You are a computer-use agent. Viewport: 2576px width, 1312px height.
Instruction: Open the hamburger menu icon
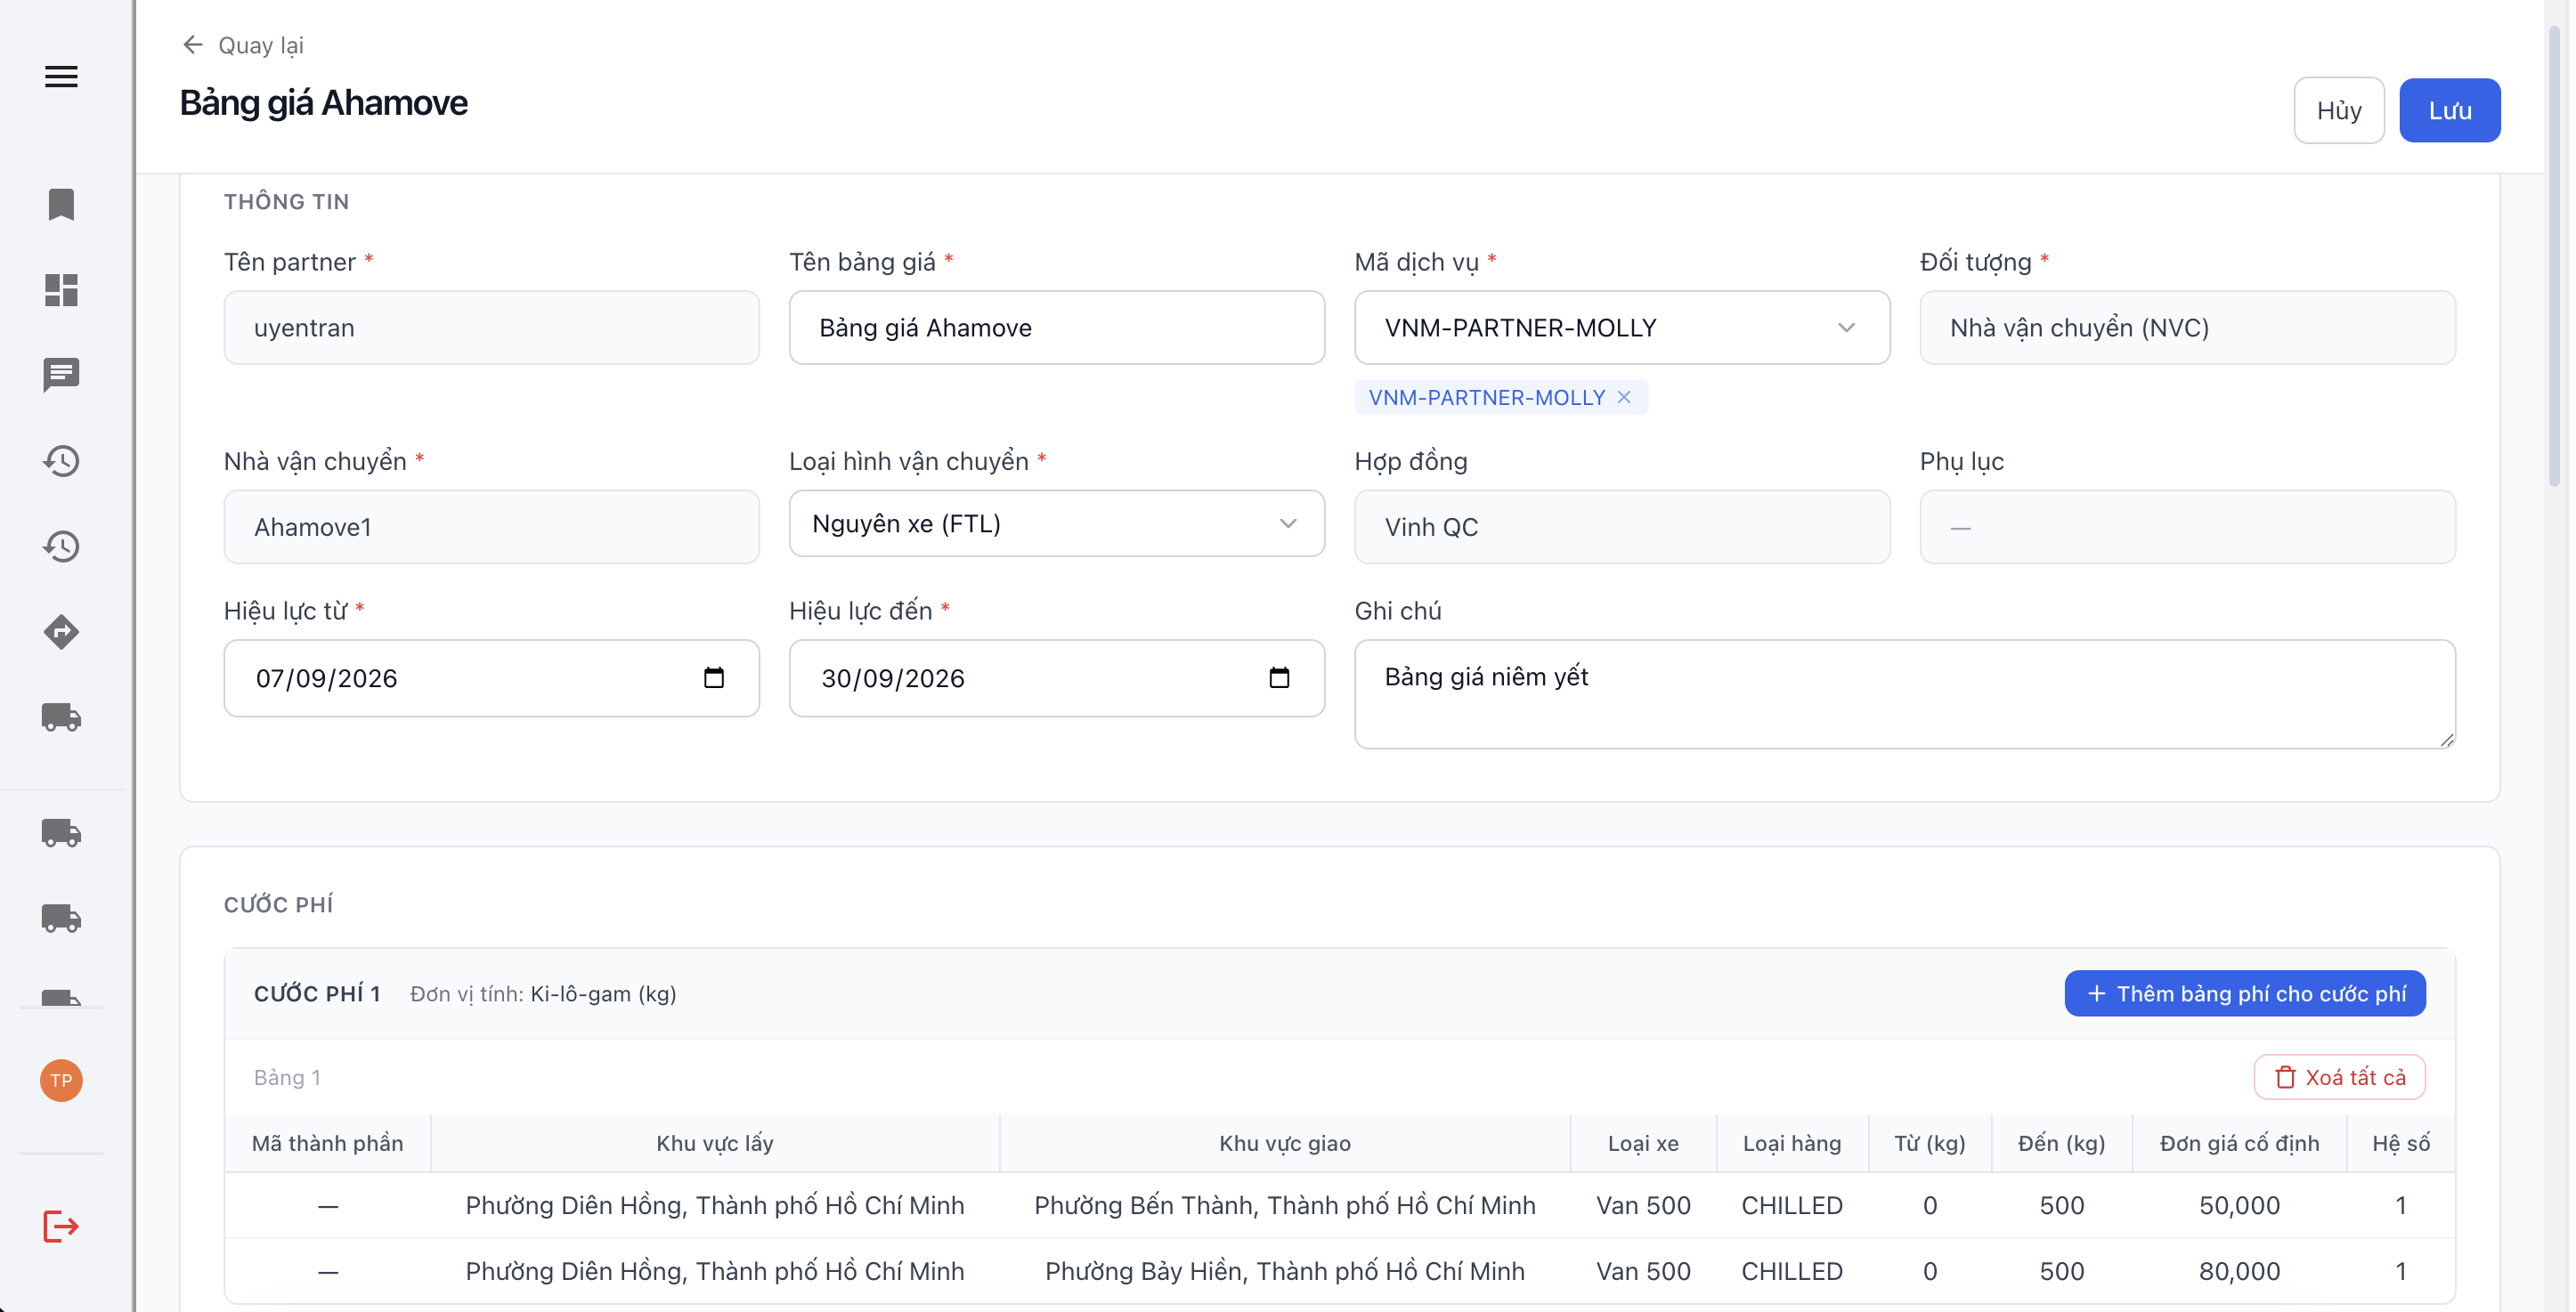pos(61,77)
